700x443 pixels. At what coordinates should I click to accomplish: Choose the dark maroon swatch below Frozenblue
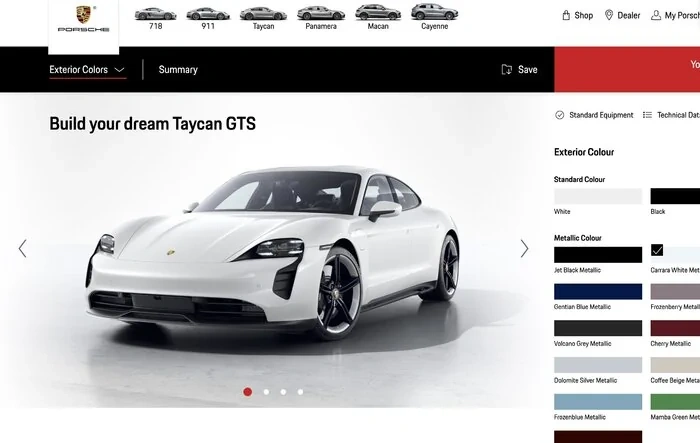[598, 437]
